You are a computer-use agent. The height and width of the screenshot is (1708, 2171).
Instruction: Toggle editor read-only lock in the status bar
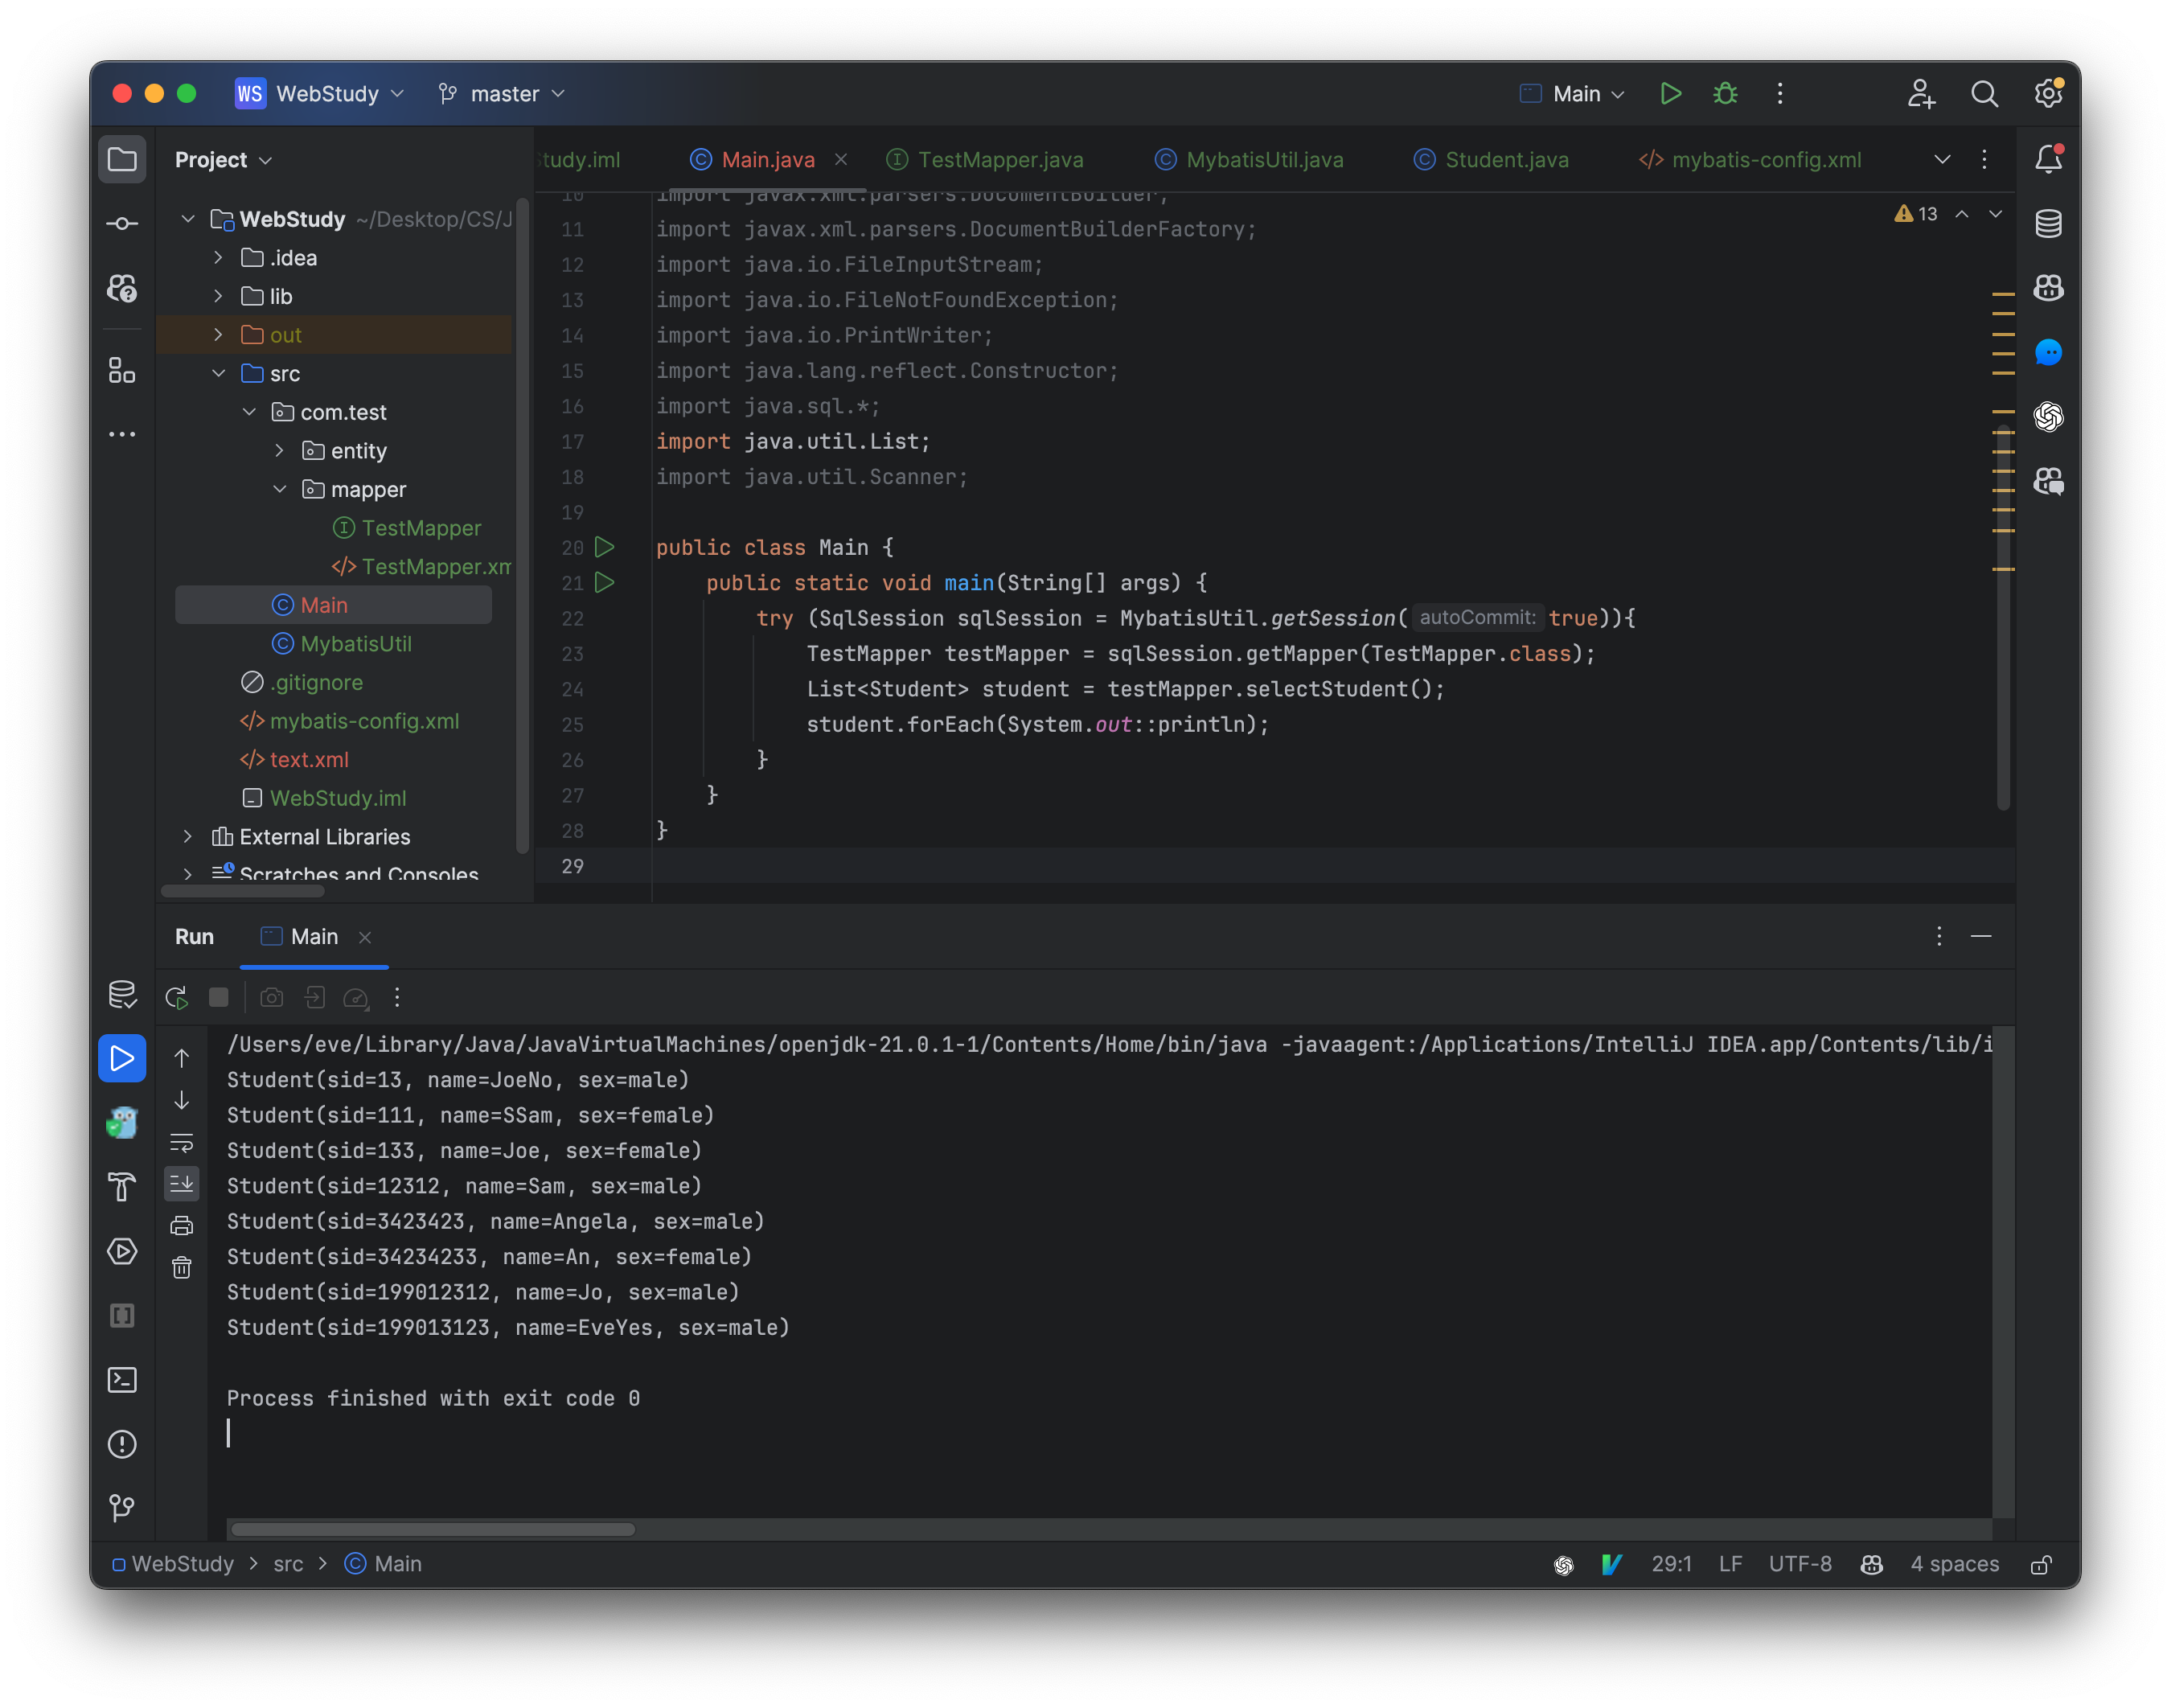[x=2042, y=1563]
